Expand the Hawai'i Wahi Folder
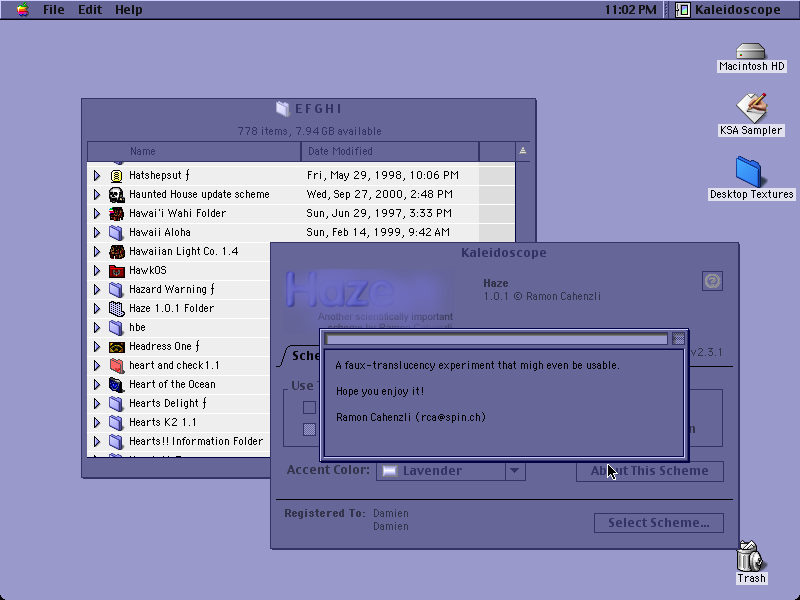The image size is (800, 600). [97, 213]
